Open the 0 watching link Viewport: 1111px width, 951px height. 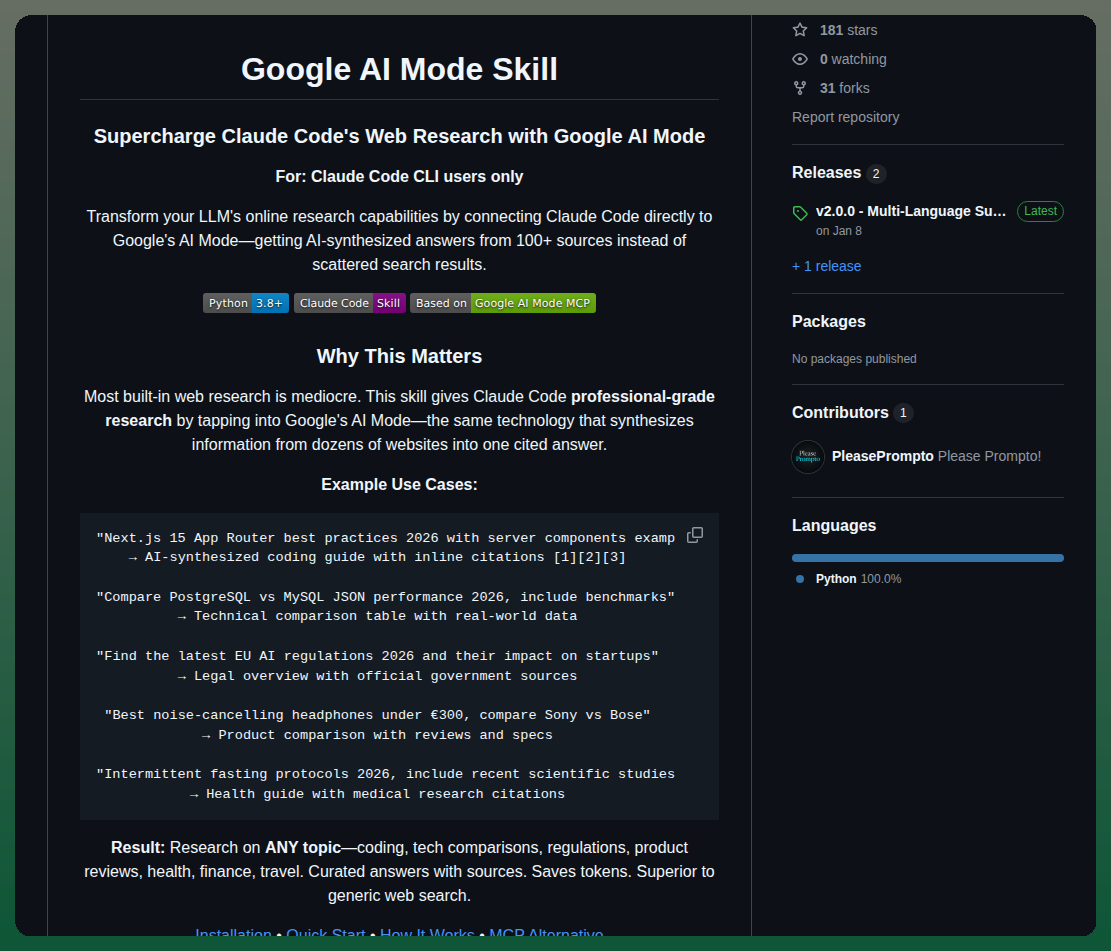point(853,59)
